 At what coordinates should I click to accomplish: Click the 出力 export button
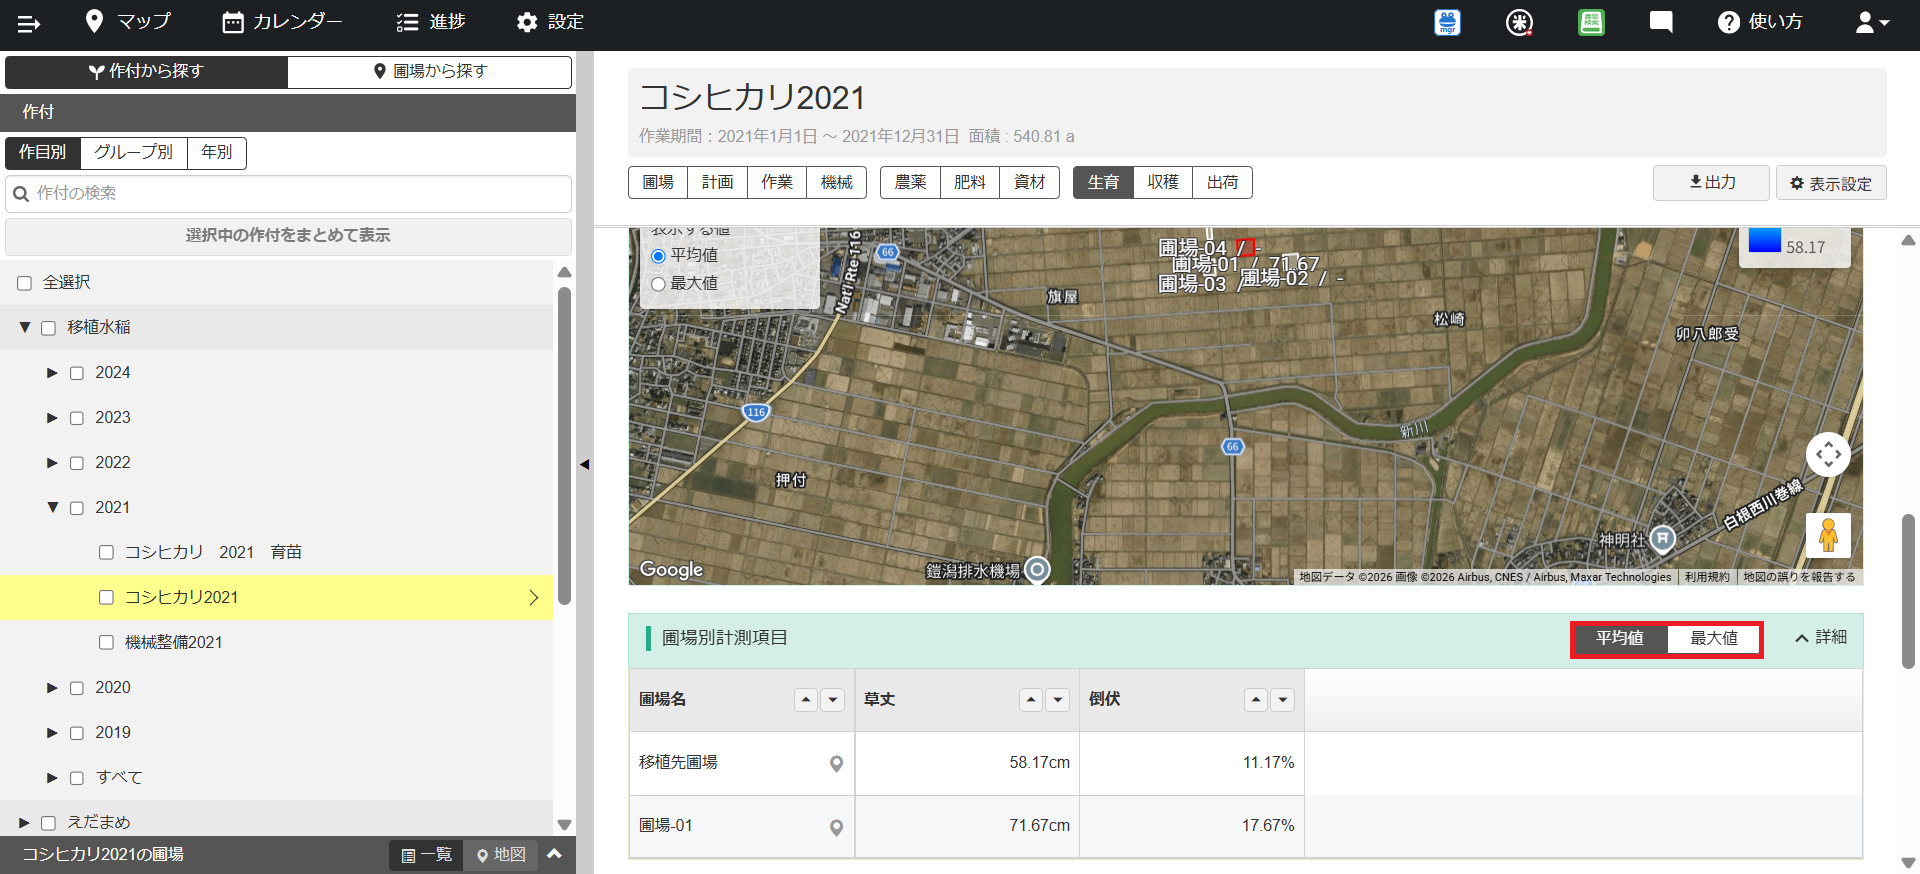click(1711, 183)
